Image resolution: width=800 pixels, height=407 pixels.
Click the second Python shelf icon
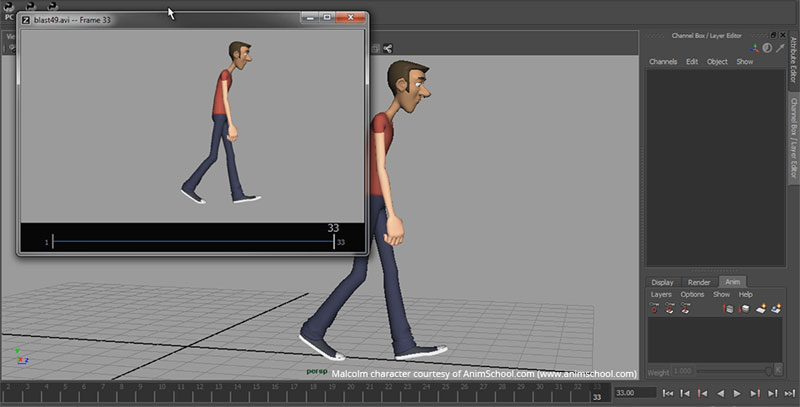point(31,7)
